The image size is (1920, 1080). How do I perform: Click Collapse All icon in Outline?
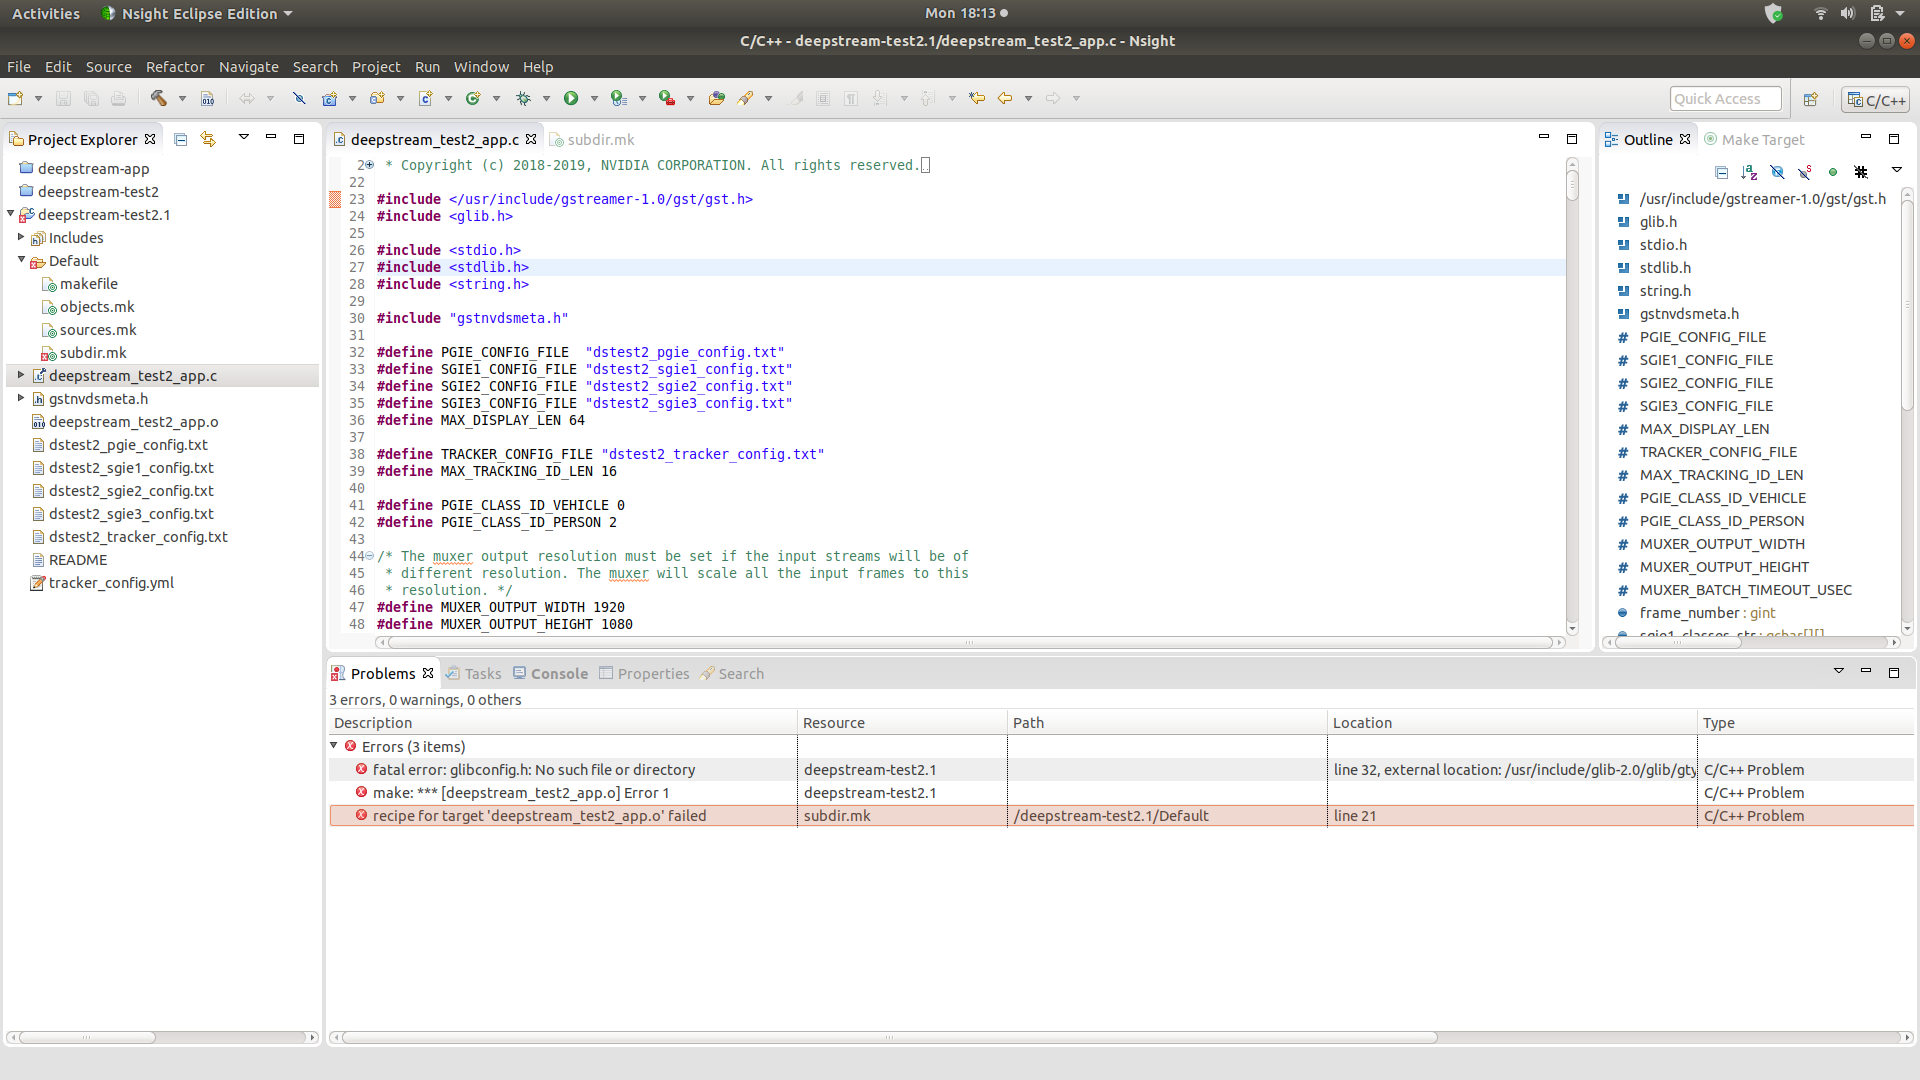pyautogui.click(x=1721, y=172)
